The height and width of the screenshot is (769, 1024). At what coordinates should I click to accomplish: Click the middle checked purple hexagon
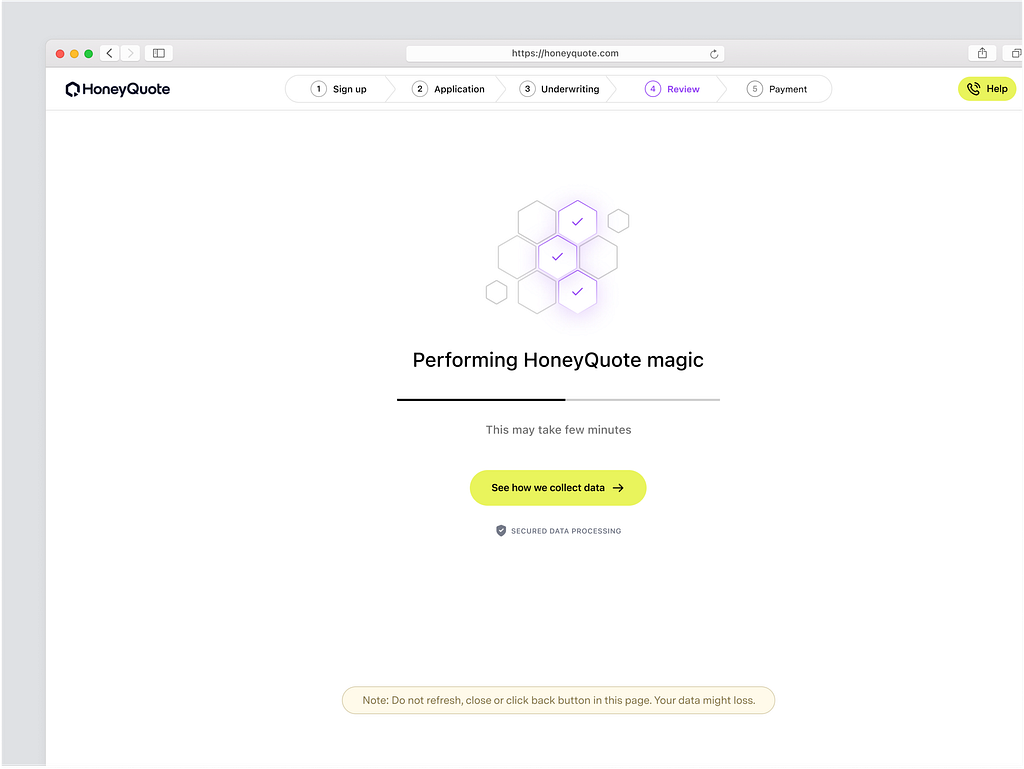pos(557,257)
